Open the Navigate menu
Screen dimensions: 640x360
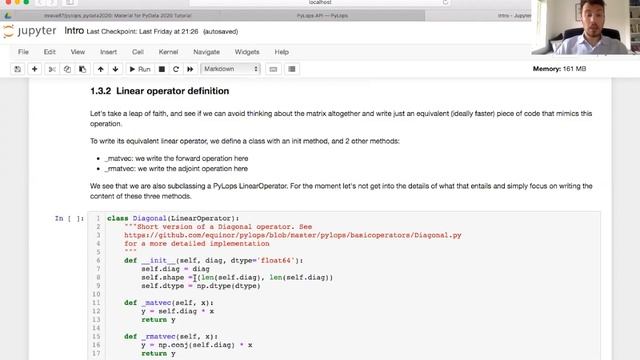[207, 52]
